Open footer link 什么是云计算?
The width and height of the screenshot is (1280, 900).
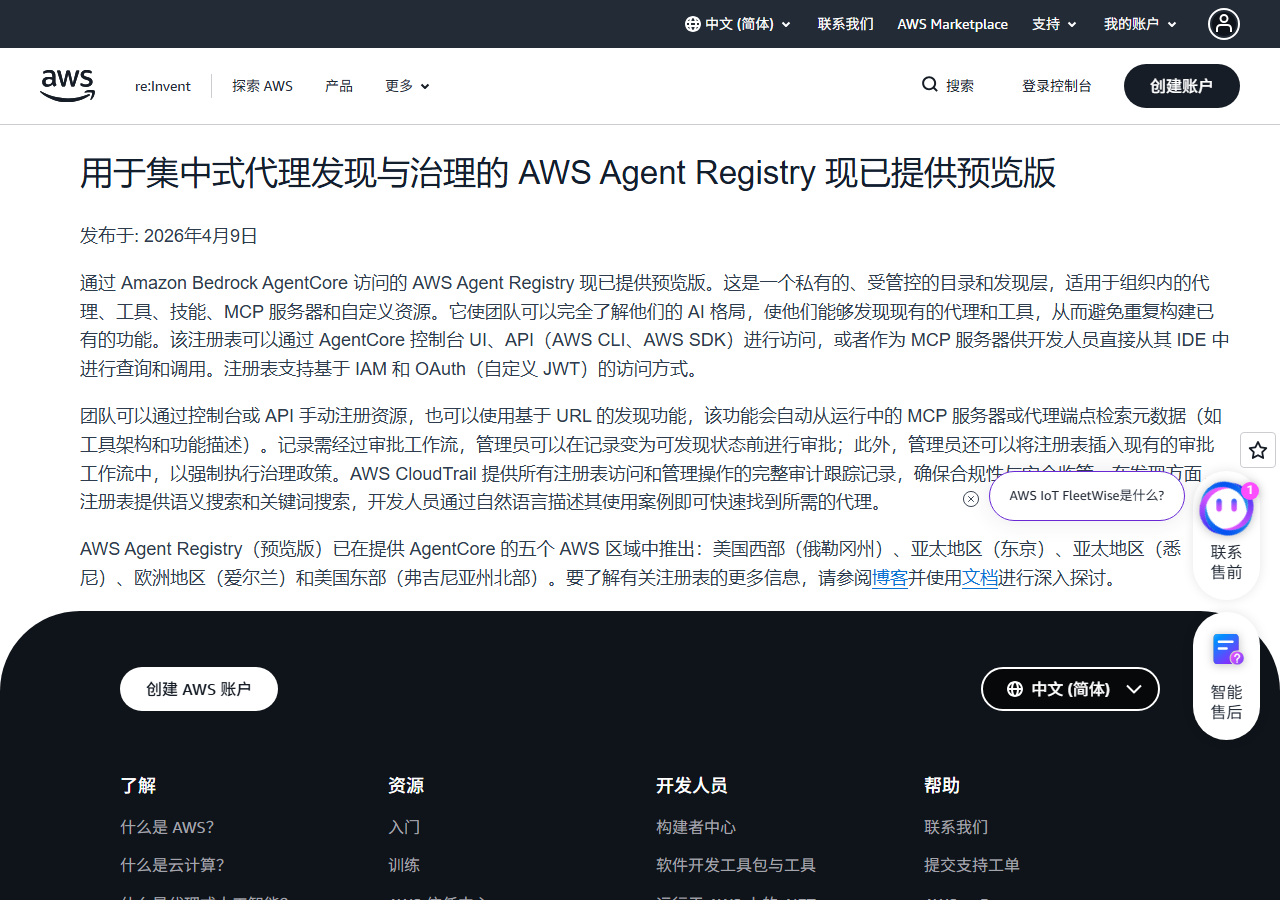click(x=172, y=865)
